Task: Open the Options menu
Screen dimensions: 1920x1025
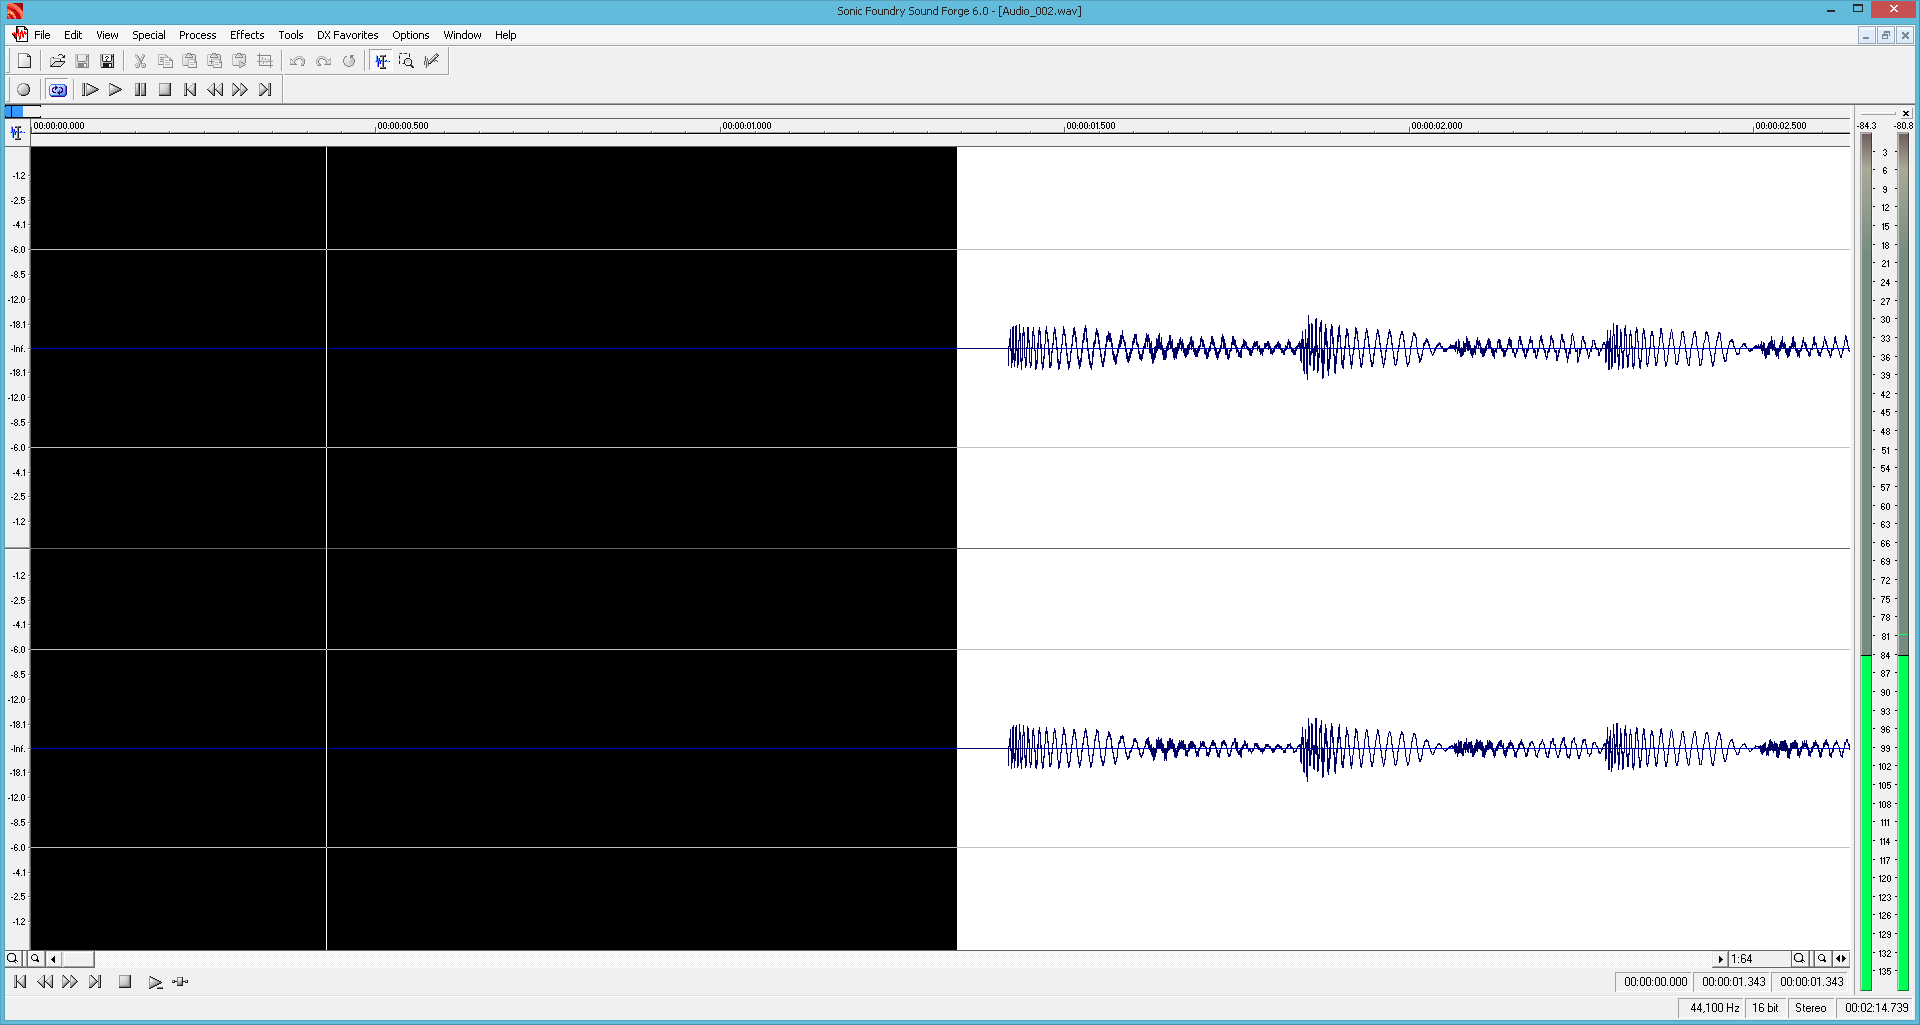Action: tap(410, 35)
